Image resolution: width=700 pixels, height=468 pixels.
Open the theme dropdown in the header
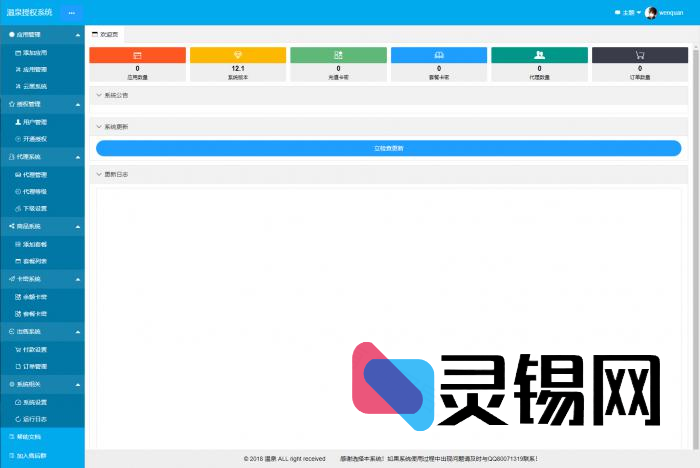click(628, 13)
